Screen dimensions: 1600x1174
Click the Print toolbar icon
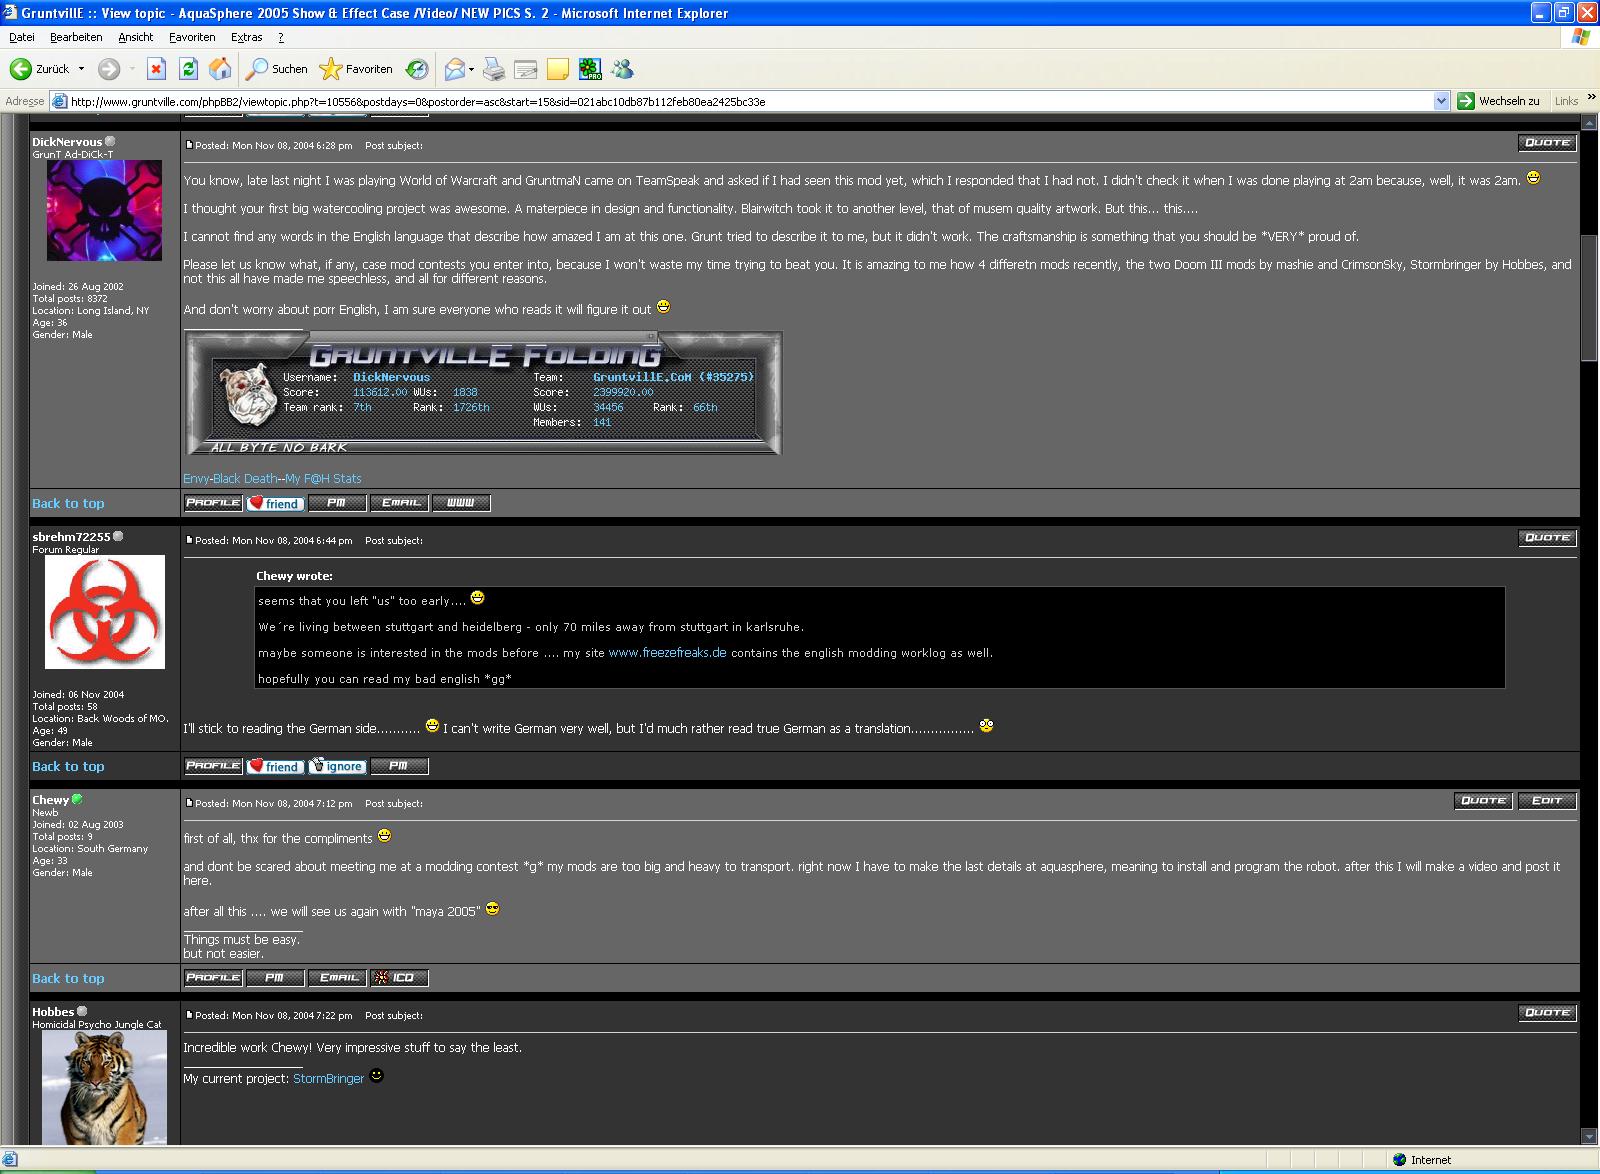494,69
